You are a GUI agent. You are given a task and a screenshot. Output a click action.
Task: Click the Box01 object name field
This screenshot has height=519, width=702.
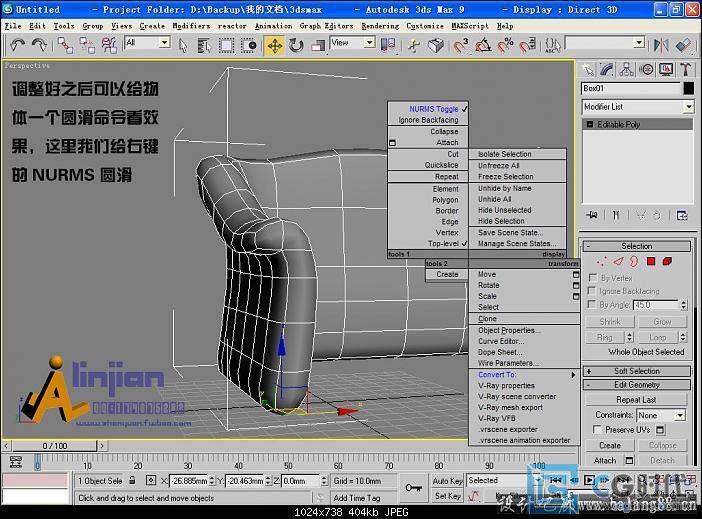[x=631, y=89]
